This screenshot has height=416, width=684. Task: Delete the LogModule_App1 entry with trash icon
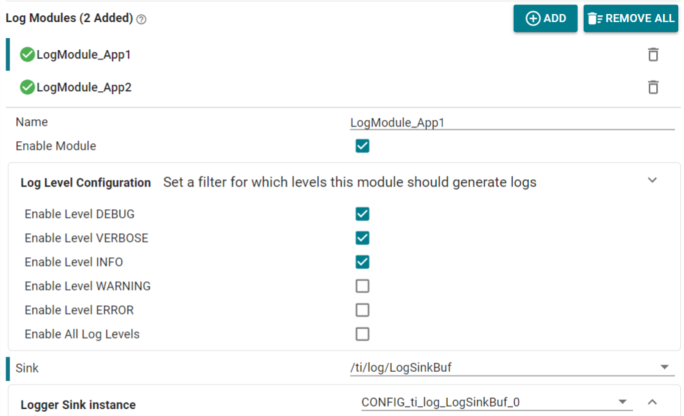click(653, 55)
